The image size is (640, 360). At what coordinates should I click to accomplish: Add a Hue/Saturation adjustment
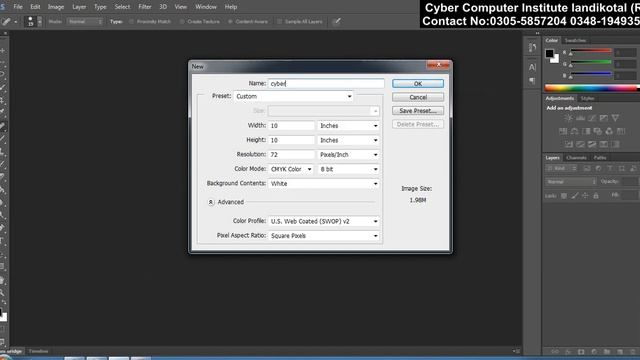coord(563,131)
